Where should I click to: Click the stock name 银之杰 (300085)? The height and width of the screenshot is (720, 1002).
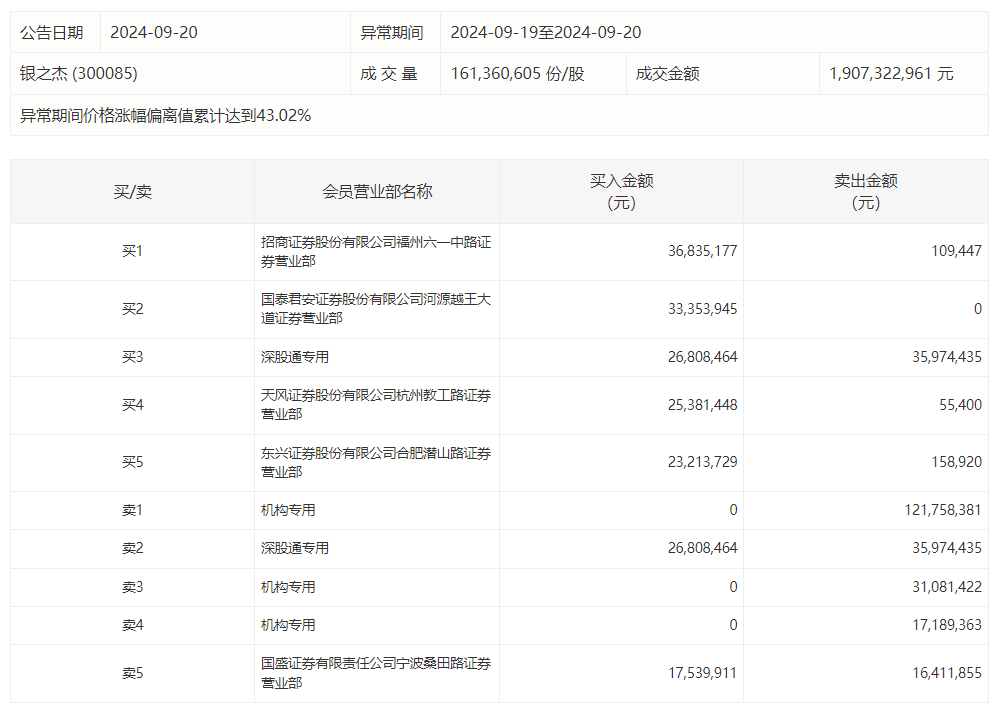[79, 73]
